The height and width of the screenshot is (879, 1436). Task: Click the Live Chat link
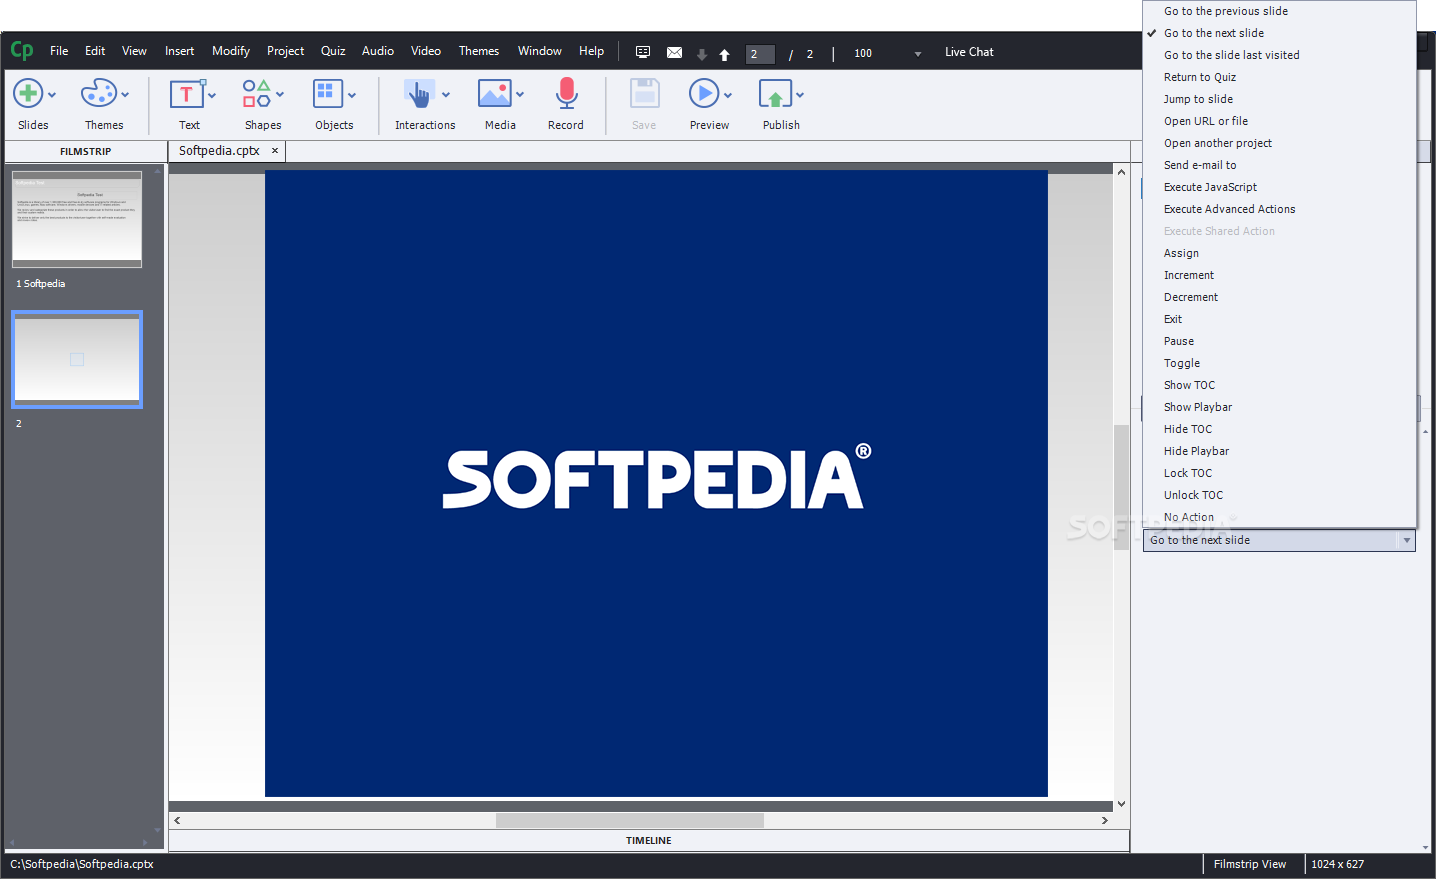tap(969, 52)
